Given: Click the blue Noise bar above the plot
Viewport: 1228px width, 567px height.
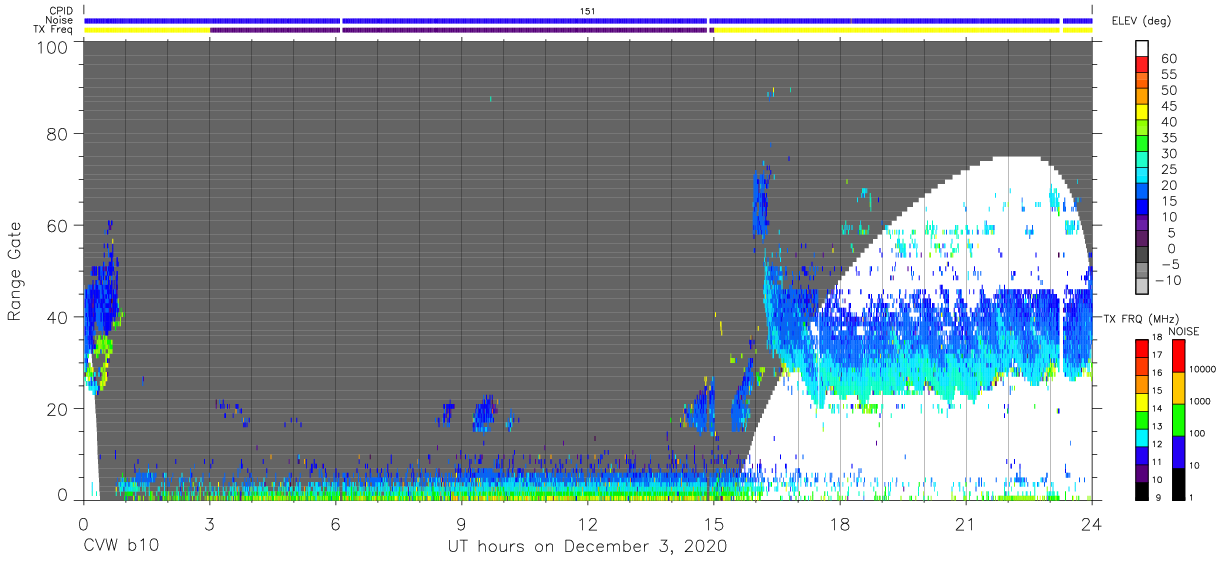Looking at the screenshot, I should click(588, 20).
